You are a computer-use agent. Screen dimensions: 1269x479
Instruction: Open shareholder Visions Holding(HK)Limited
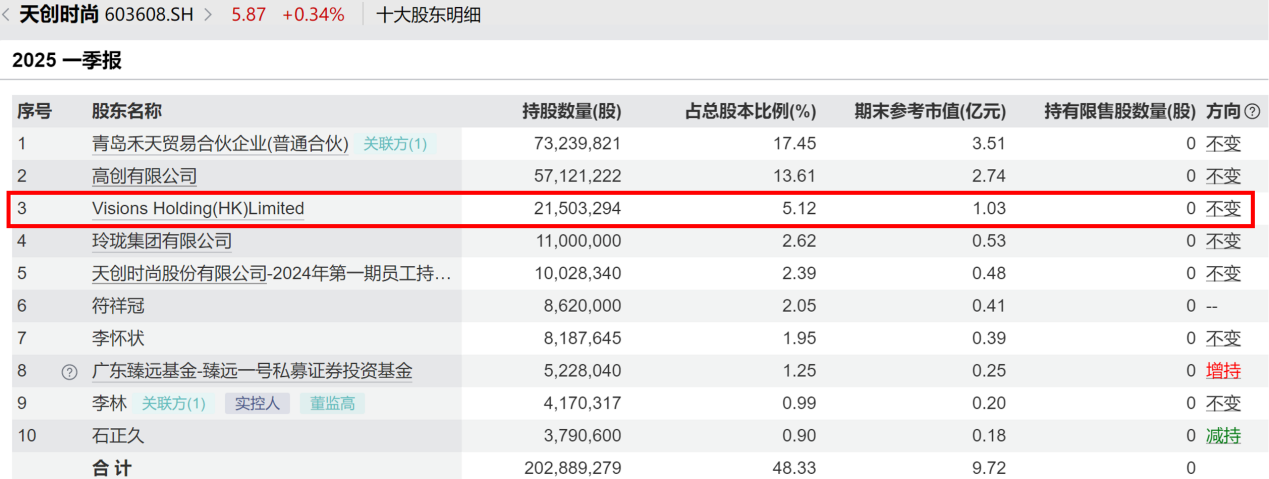tap(198, 209)
